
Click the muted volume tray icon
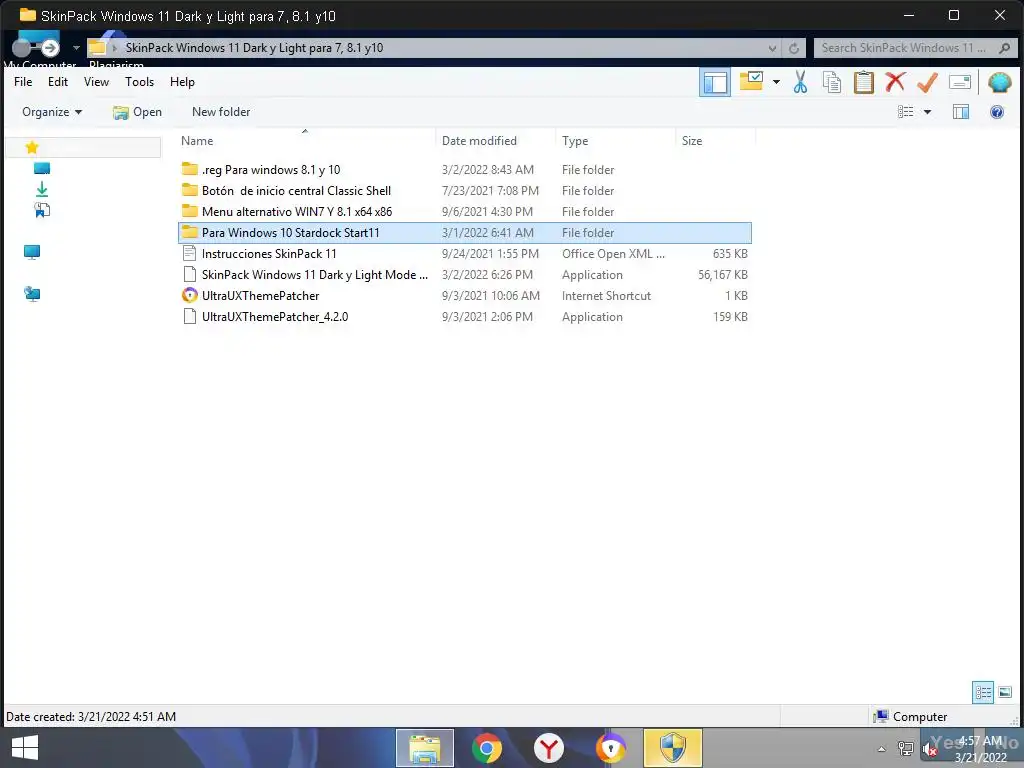929,749
